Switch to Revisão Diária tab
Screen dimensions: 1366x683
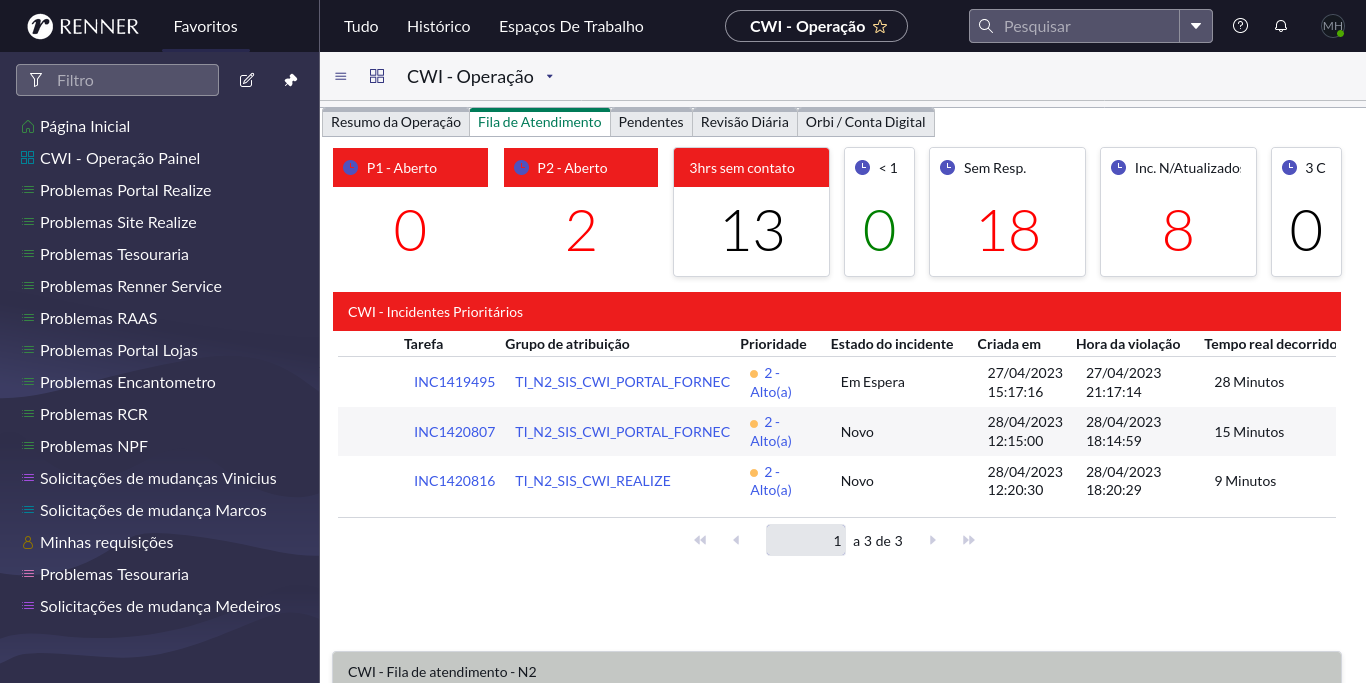pos(745,122)
